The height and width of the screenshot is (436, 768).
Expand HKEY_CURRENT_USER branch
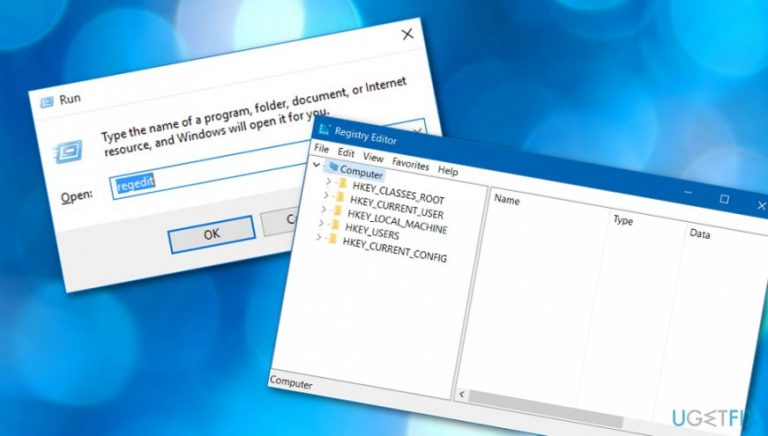click(x=326, y=195)
